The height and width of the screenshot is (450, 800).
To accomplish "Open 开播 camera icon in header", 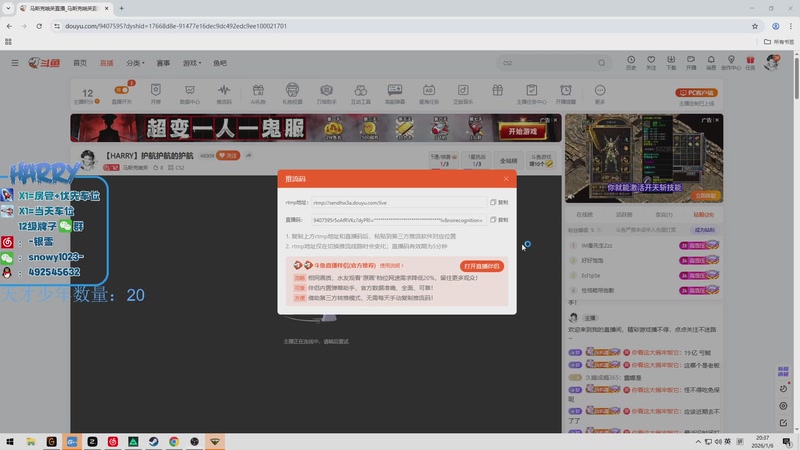I will (691, 63).
